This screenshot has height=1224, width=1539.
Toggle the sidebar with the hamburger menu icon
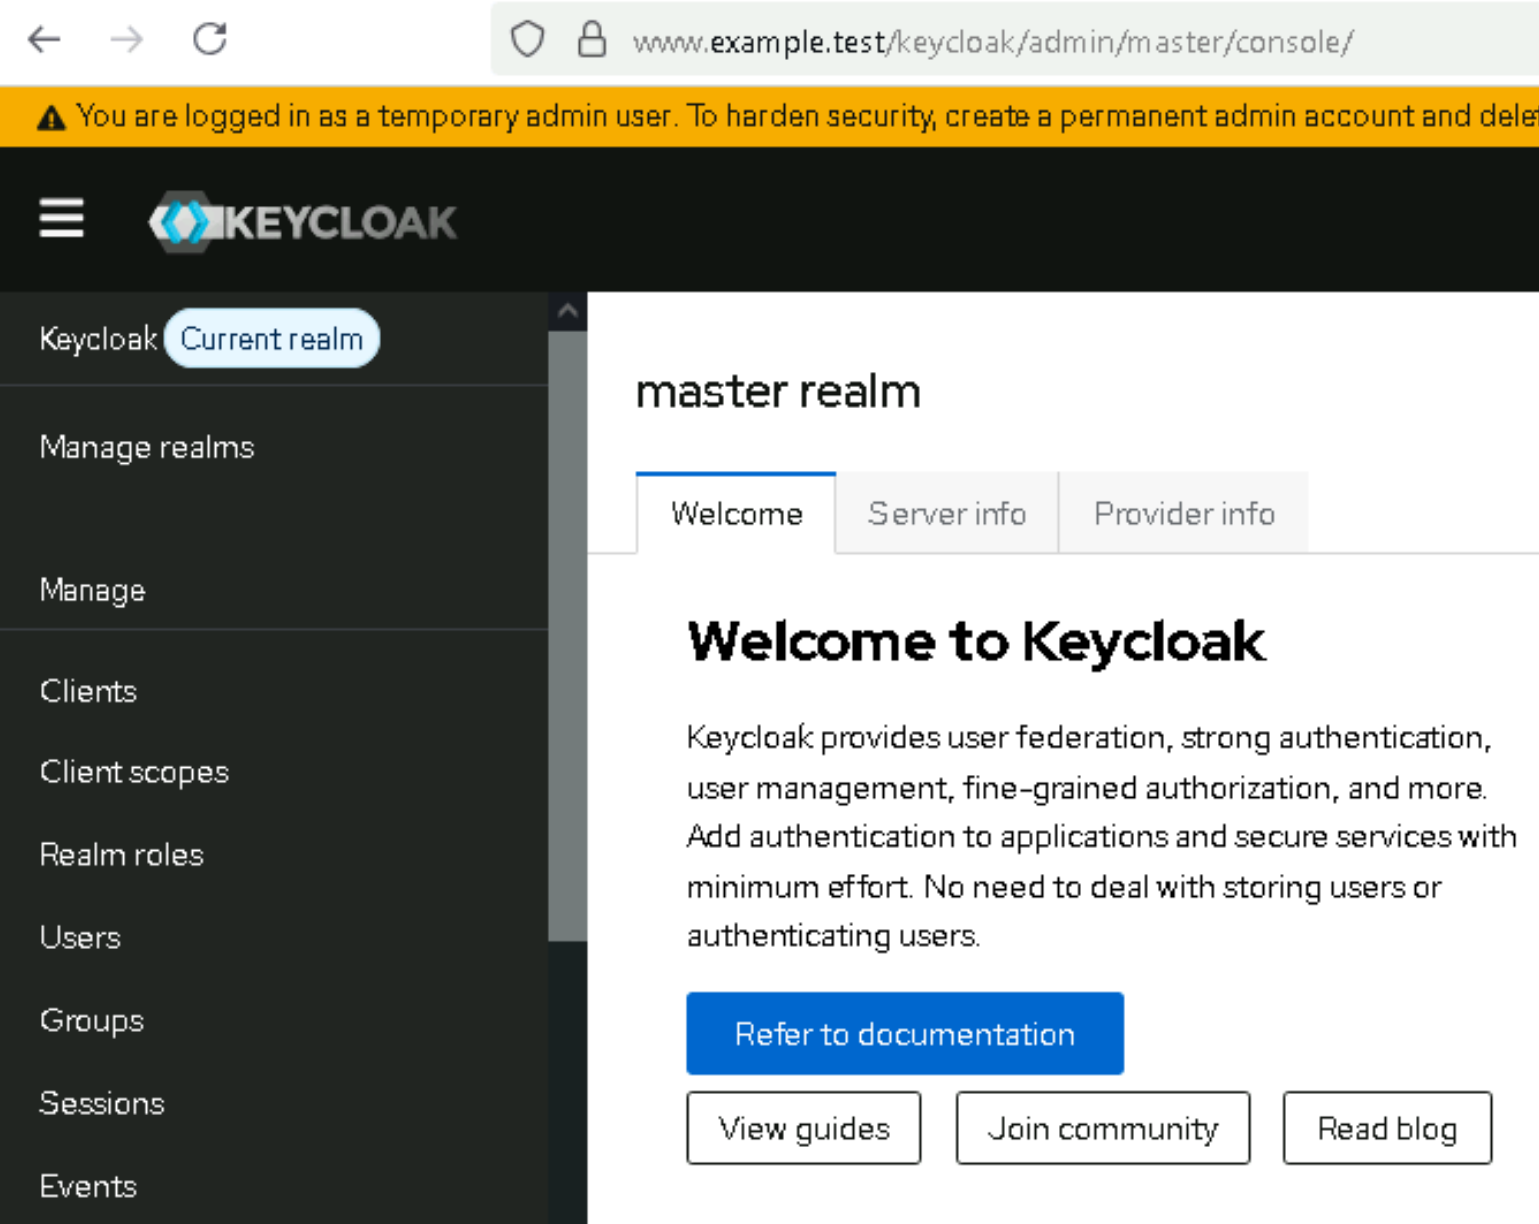61,218
